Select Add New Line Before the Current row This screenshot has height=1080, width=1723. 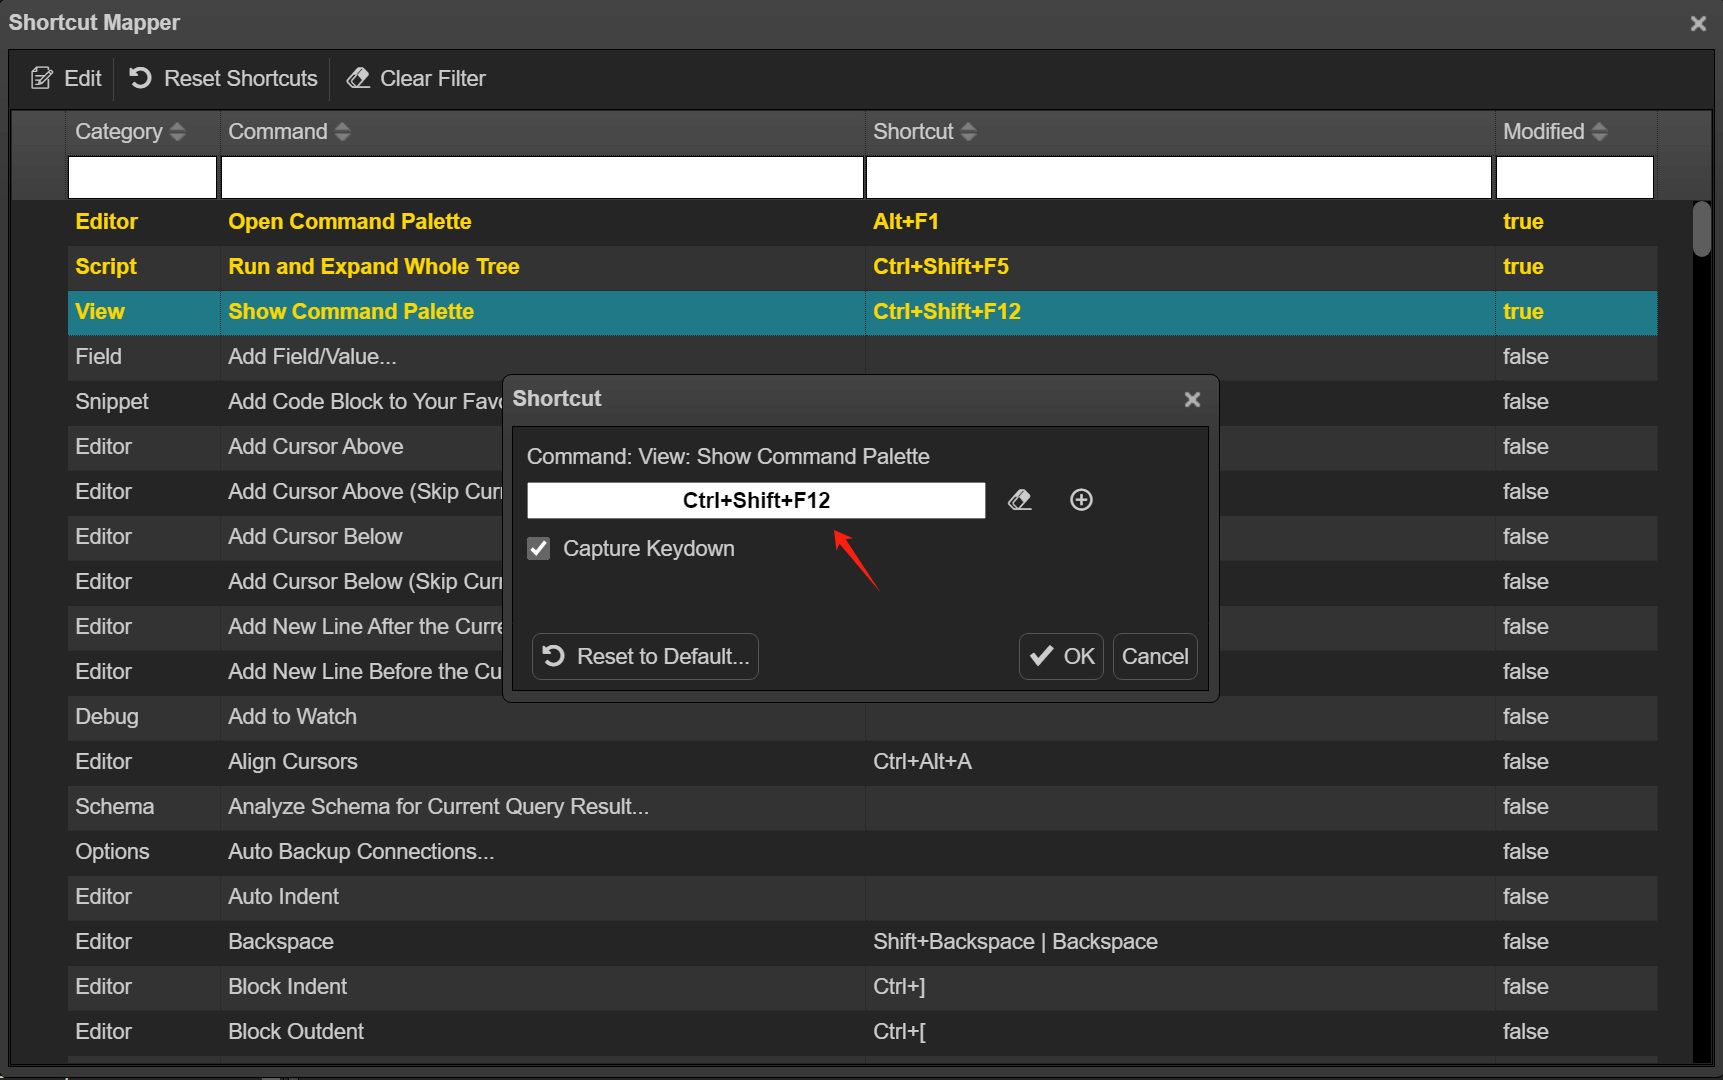tap(365, 672)
